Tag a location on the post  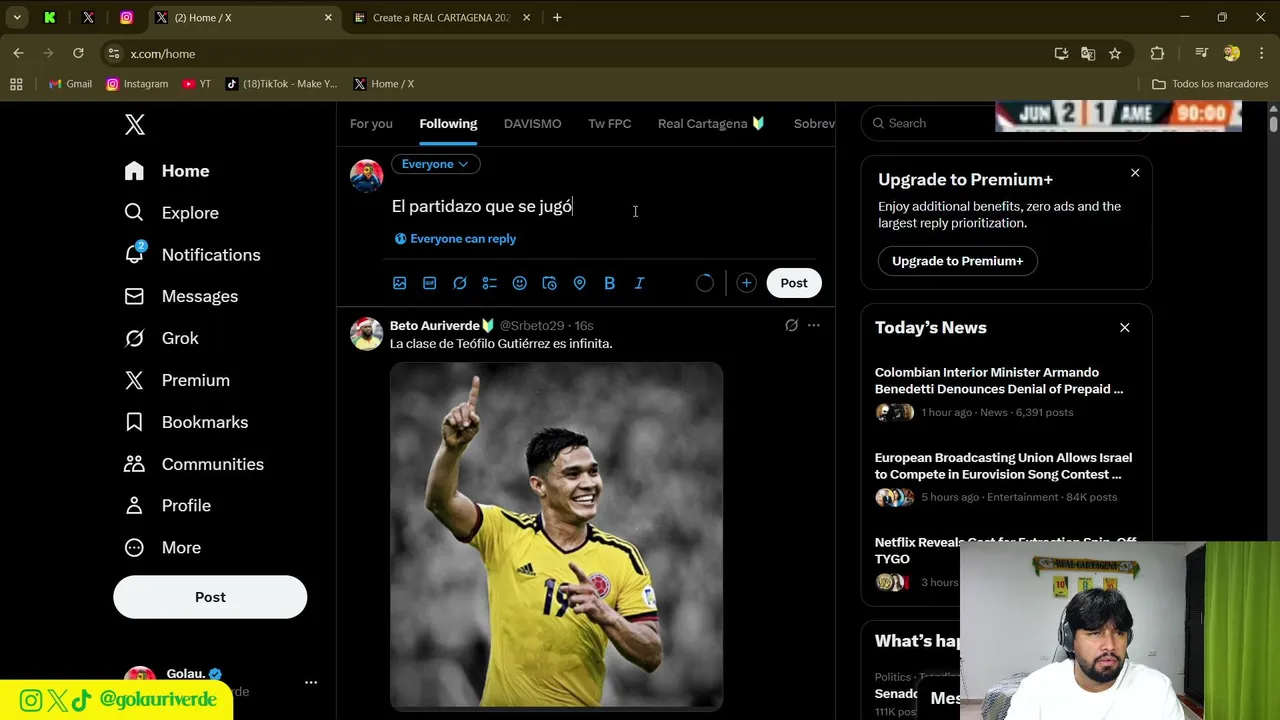(580, 283)
